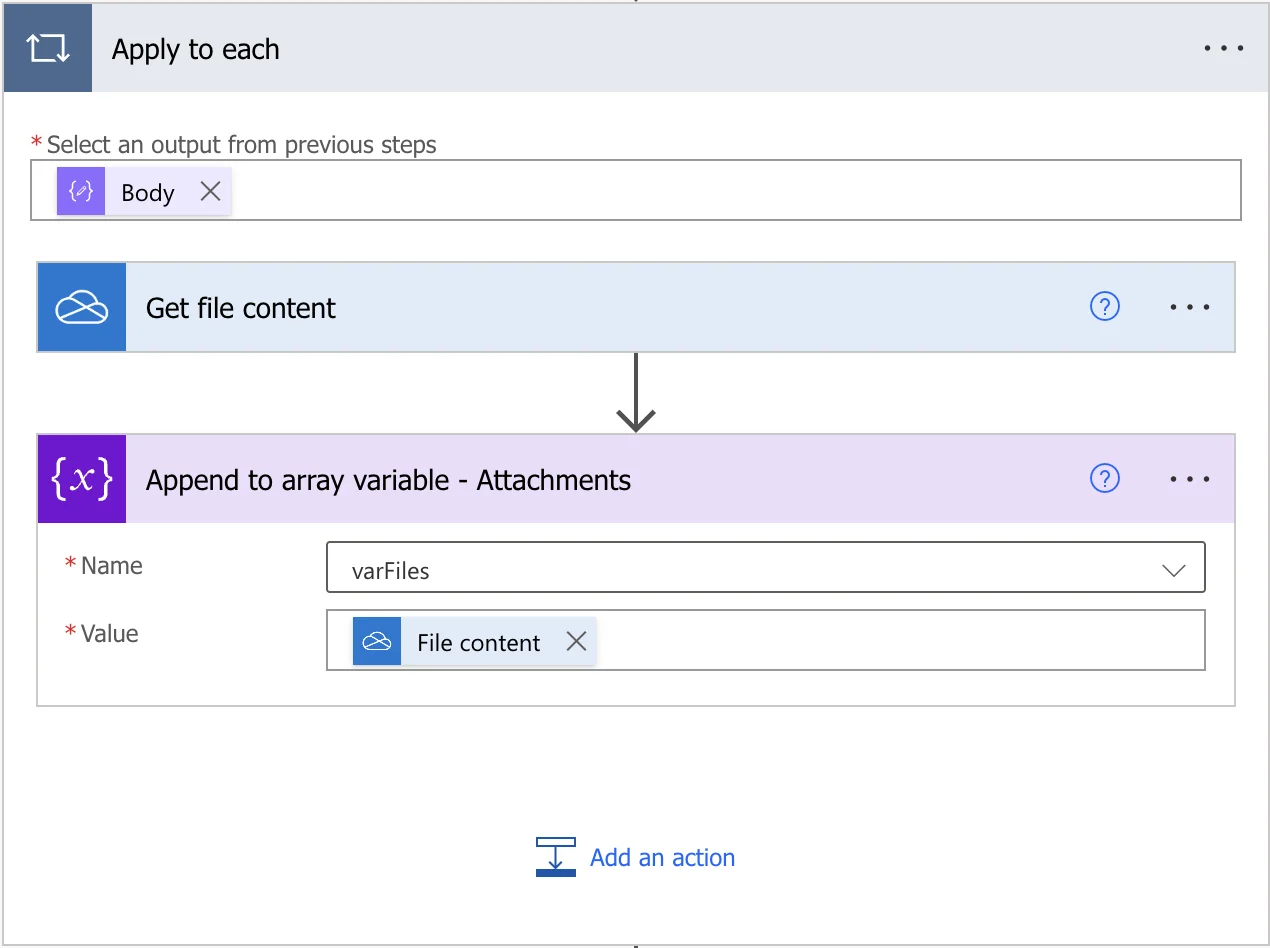
Task: Click the Body token expression icon
Action: (x=81, y=192)
